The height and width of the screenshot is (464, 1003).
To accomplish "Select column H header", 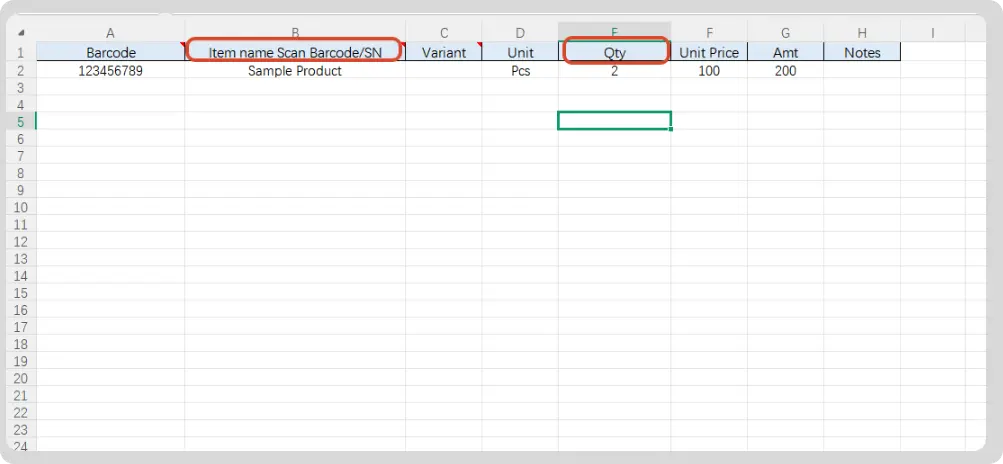I will coord(862,33).
